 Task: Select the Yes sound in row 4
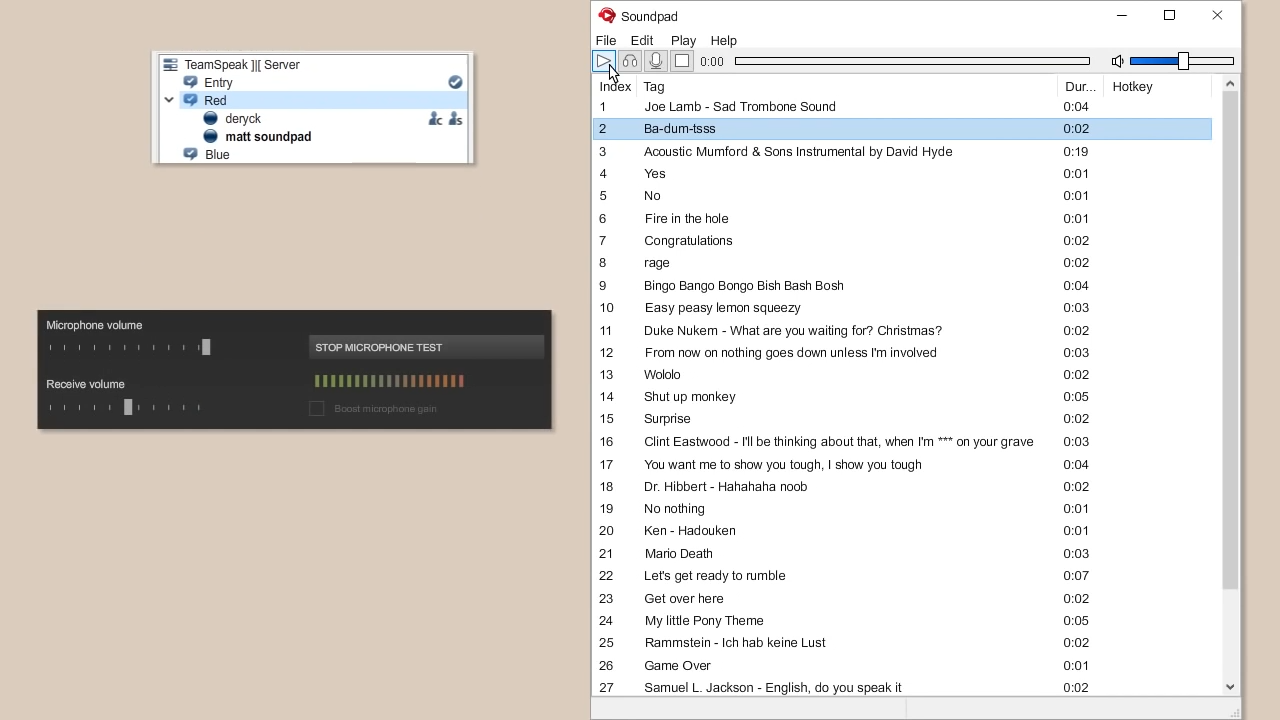coord(902,174)
